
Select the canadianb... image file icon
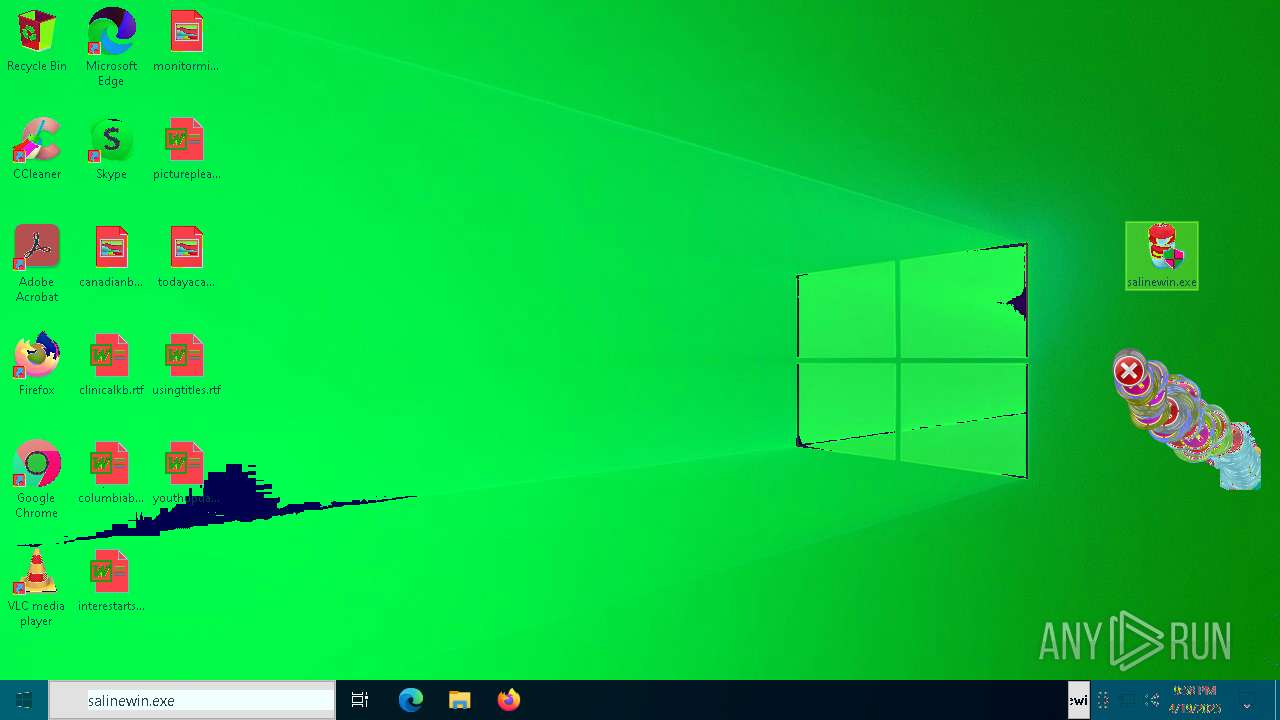point(111,256)
